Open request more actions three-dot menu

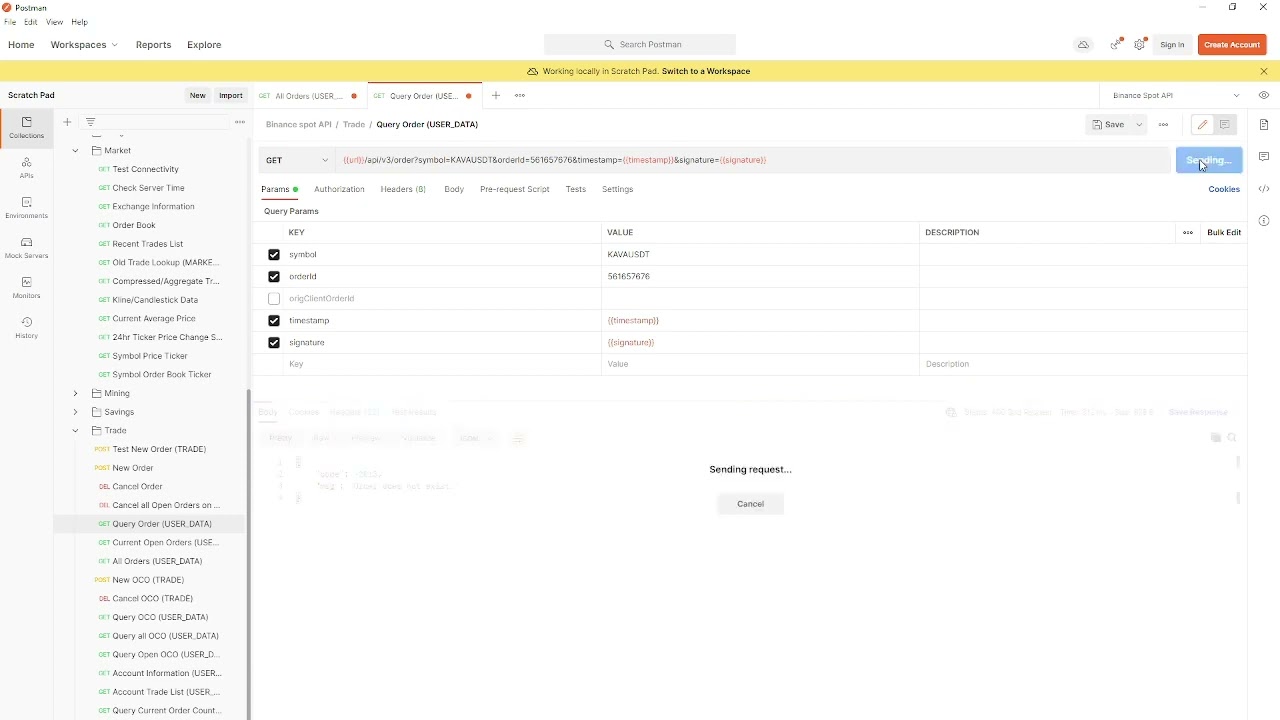coord(1164,125)
